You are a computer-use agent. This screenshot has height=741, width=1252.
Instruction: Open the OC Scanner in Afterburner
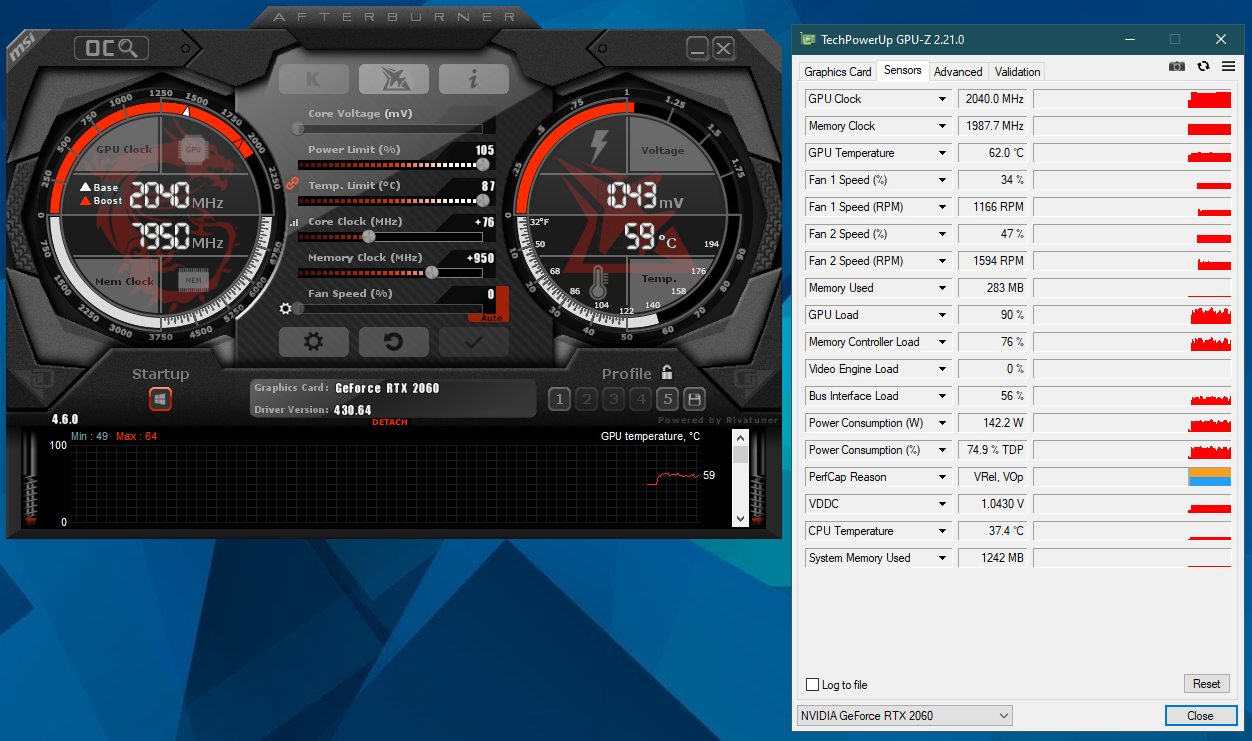(x=111, y=47)
